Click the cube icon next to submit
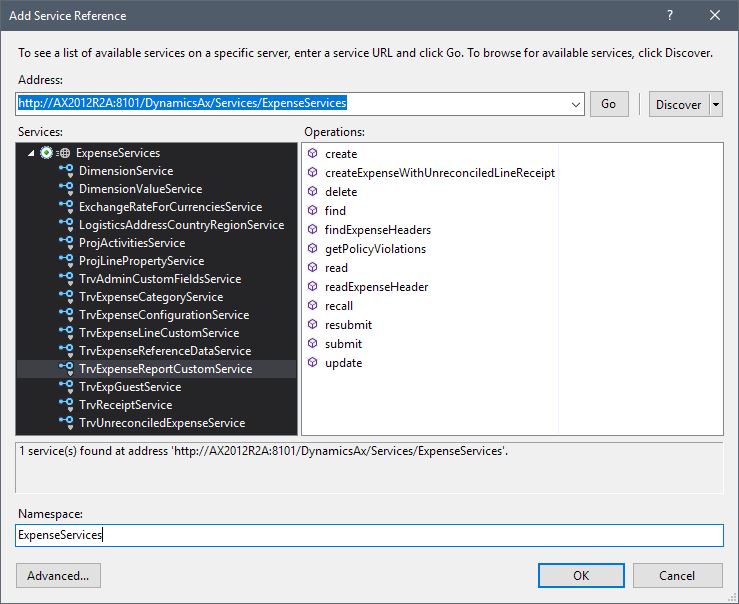The height and width of the screenshot is (604, 739). 313,344
